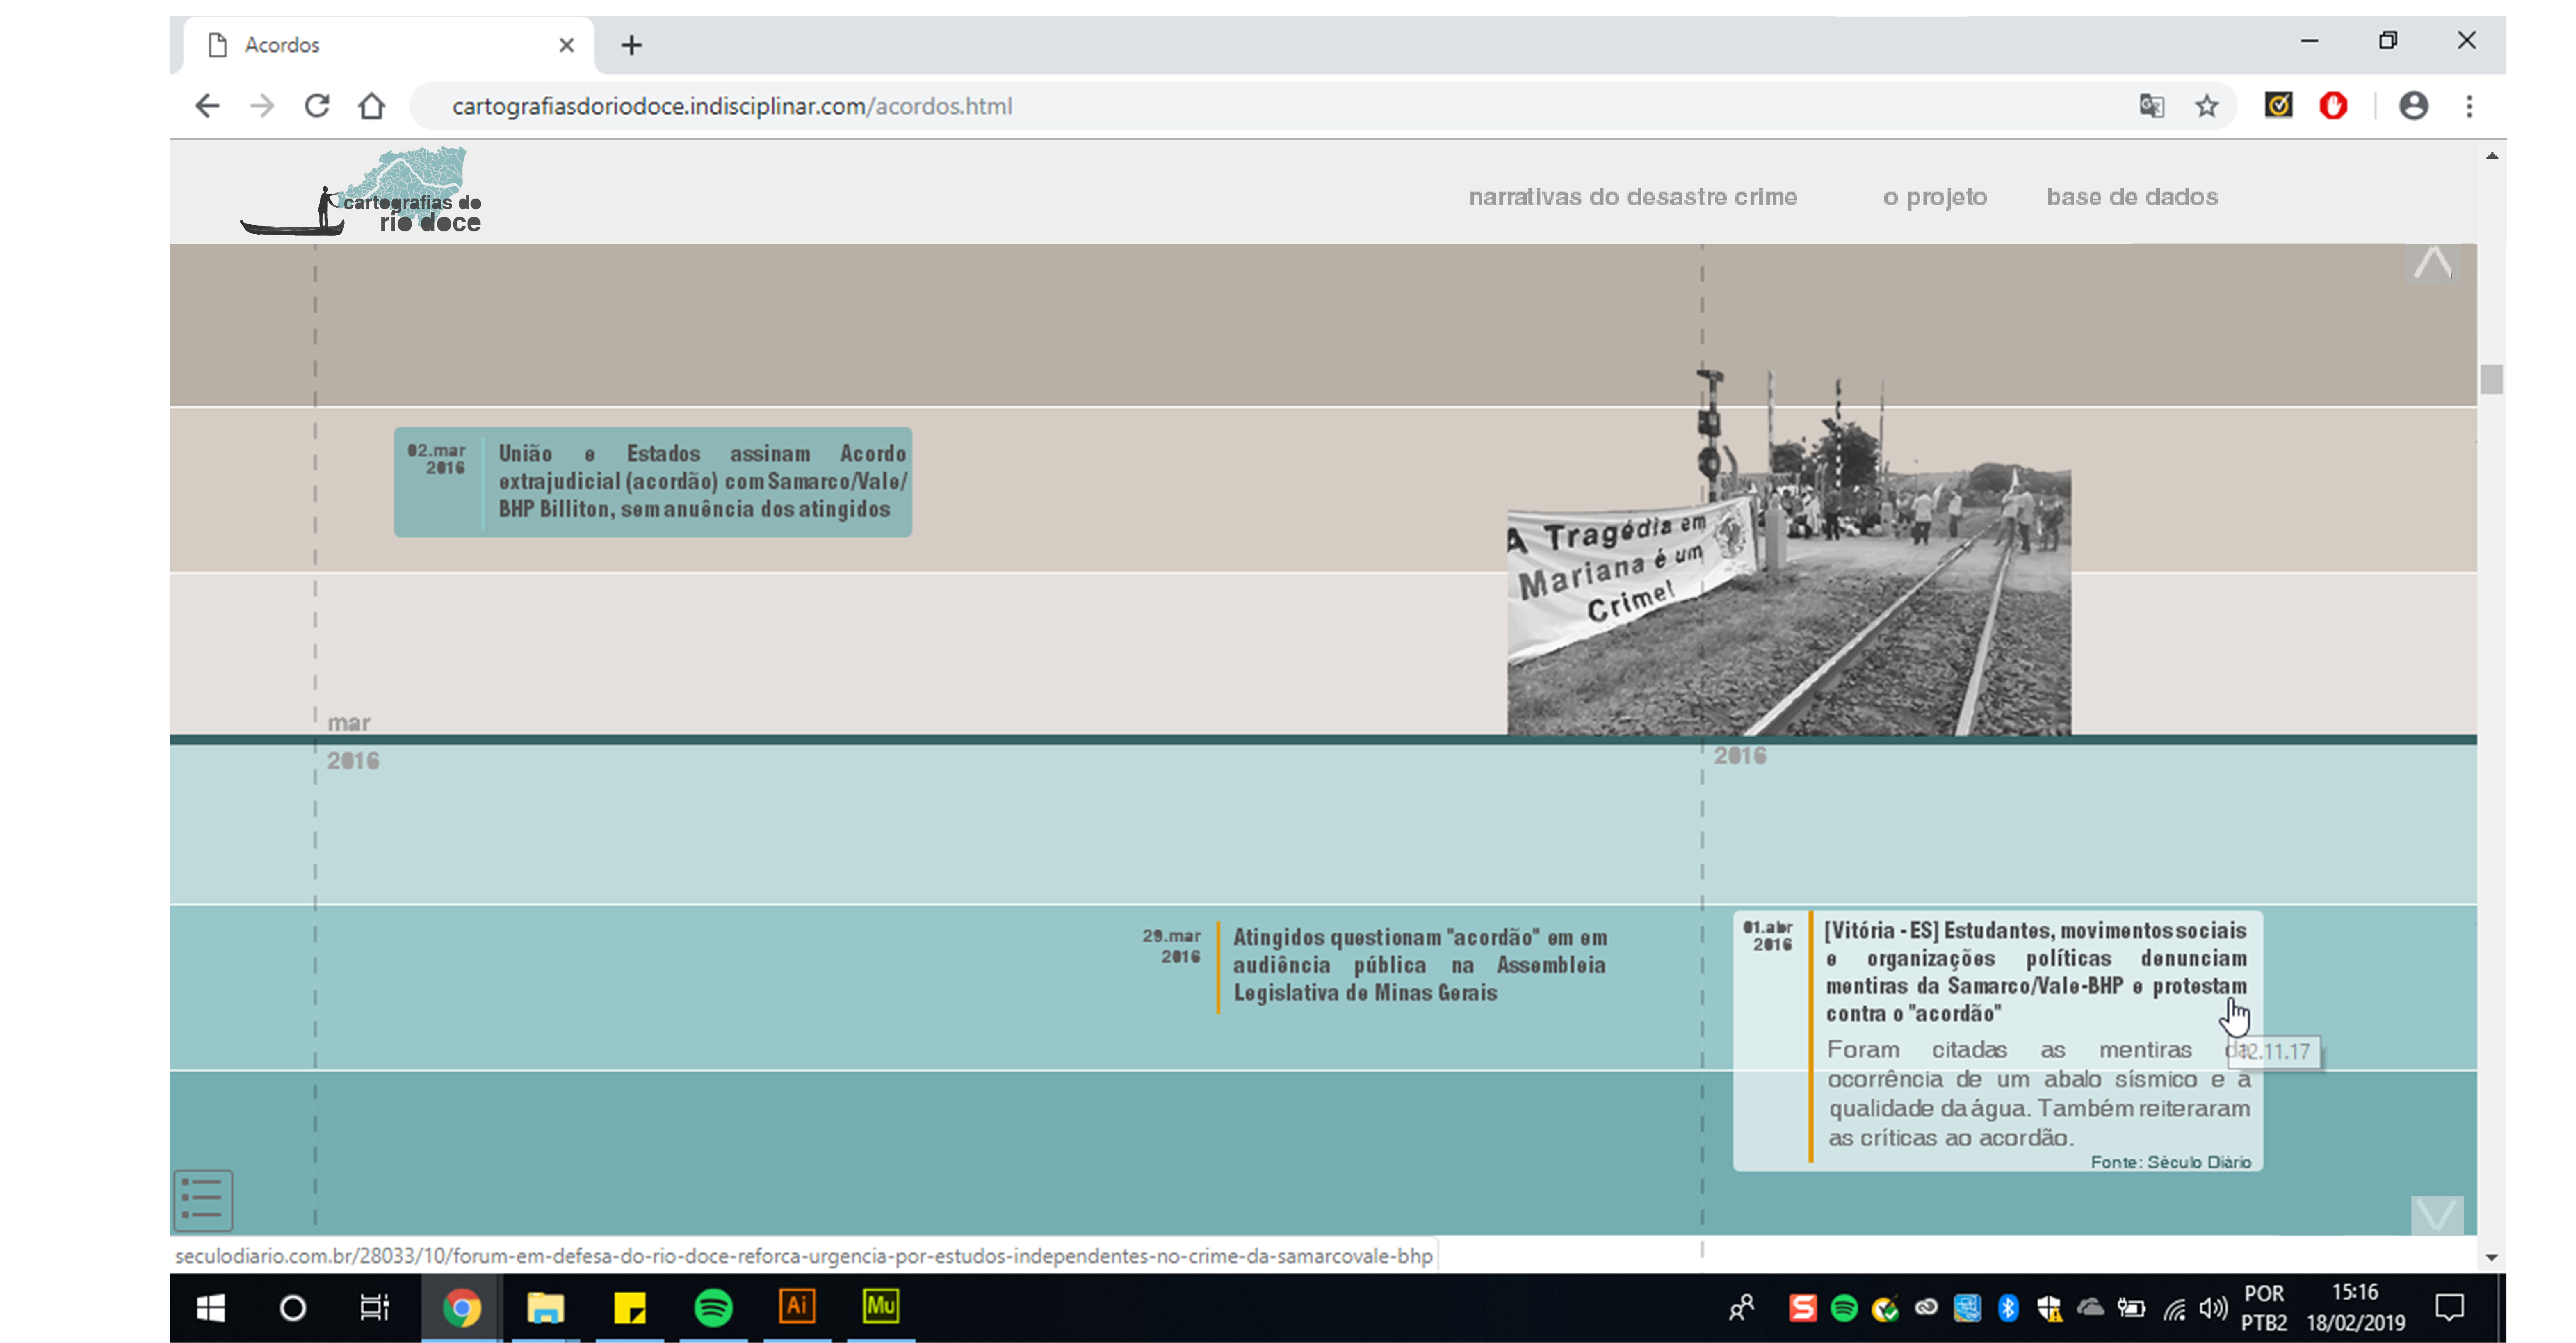The height and width of the screenshot is (1343, 2576).
Task: Open the Chrome three-dot menu
Action: [2469, 106]
